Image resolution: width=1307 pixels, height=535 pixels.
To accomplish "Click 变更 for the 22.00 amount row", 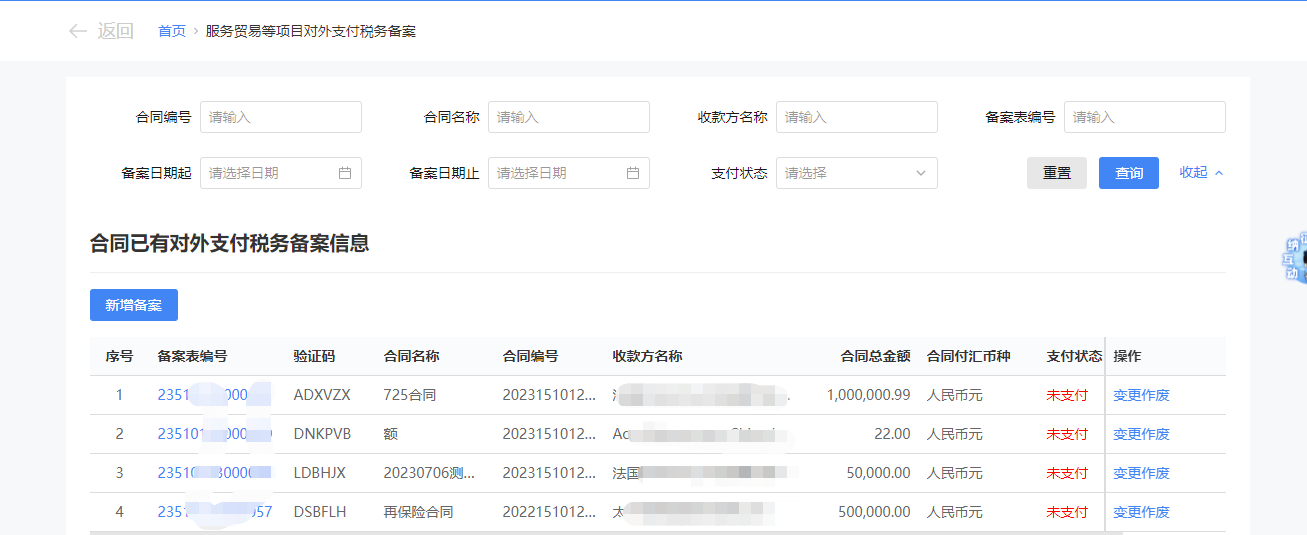I will [1127, 434].
